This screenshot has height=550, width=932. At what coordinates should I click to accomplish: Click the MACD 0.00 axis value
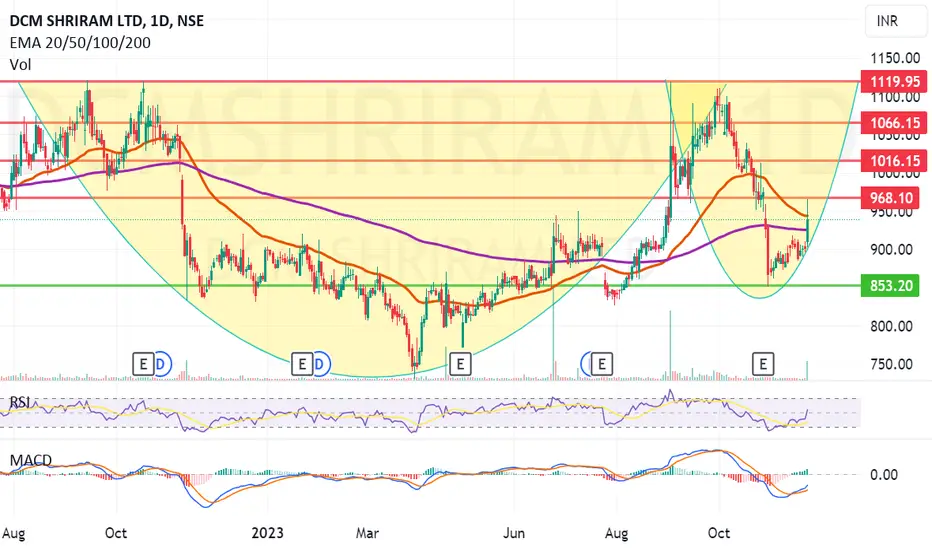[x=884, y=474]
